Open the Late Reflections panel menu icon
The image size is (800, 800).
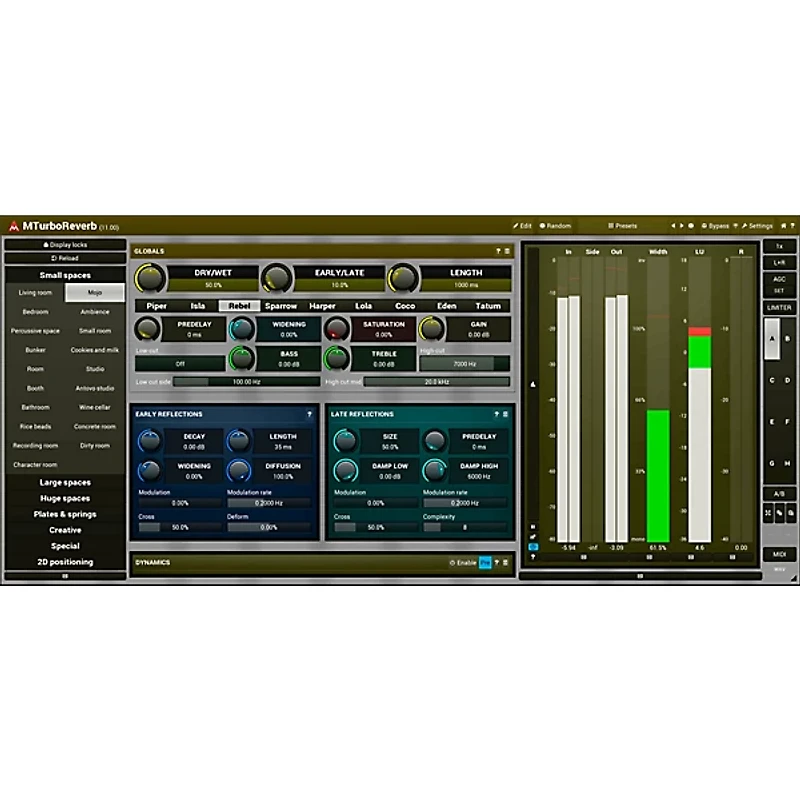click(x=506, y=414)
